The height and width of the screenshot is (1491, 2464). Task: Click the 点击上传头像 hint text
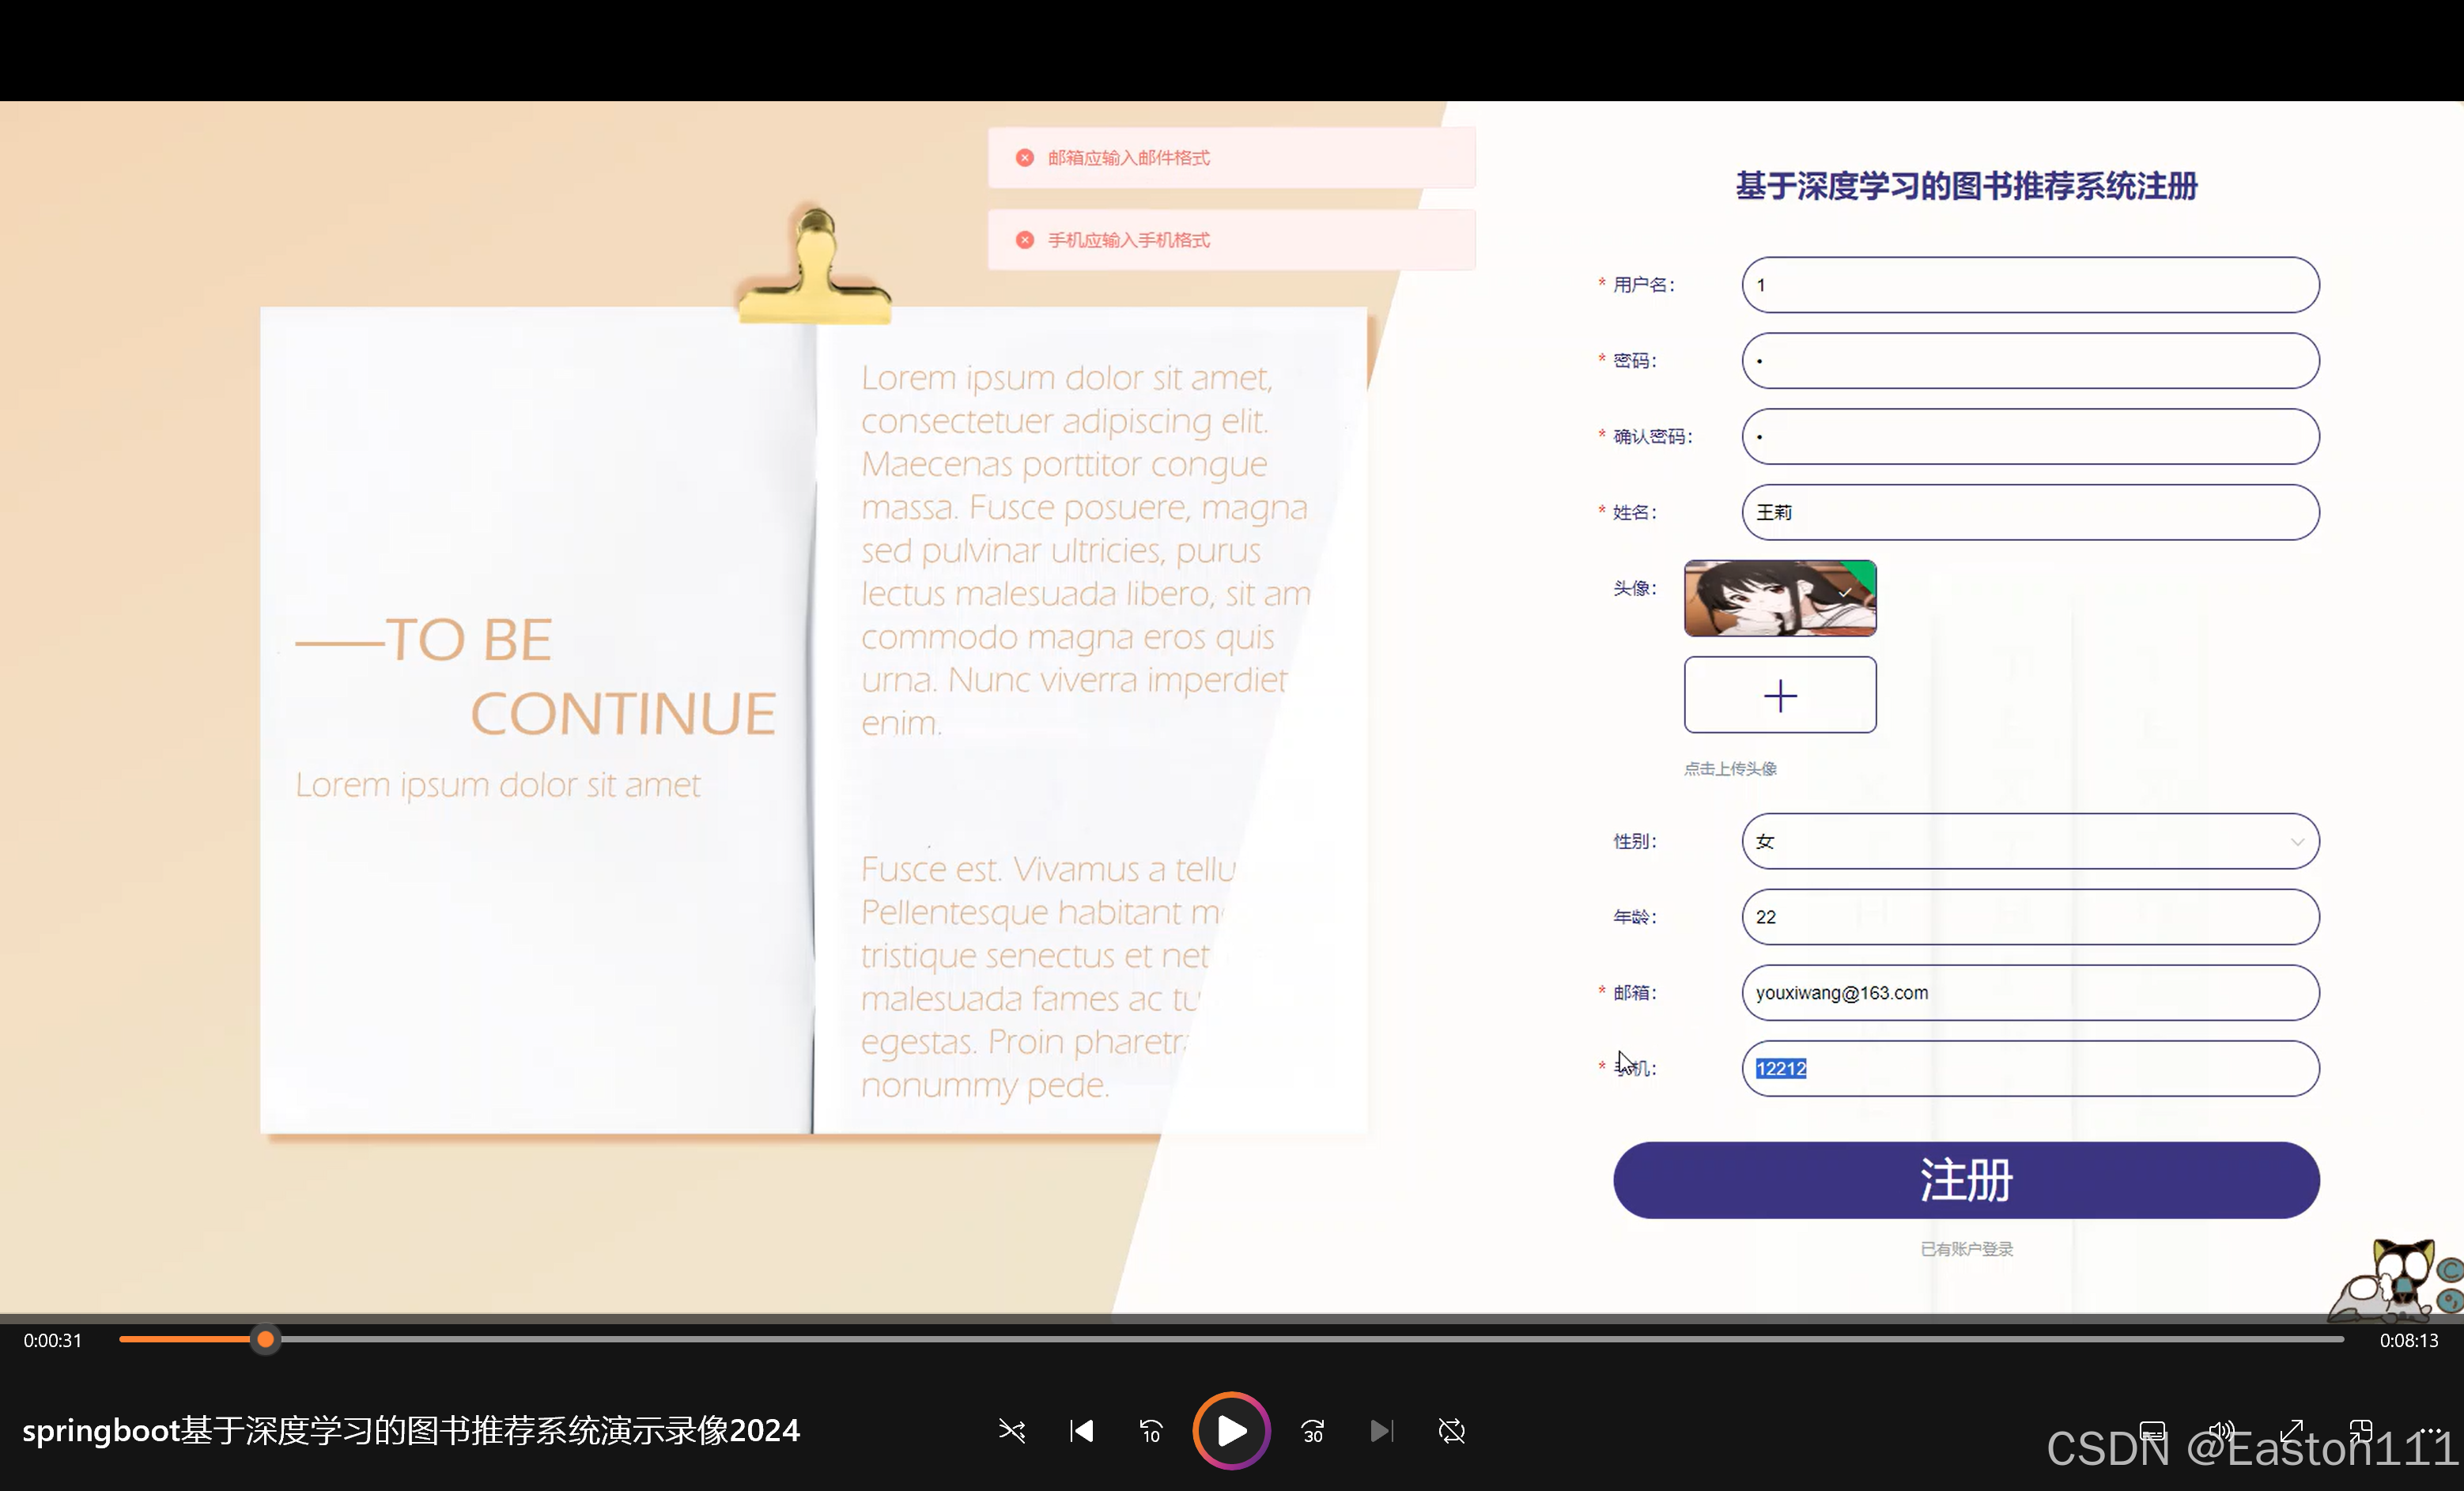[1730, 769]
